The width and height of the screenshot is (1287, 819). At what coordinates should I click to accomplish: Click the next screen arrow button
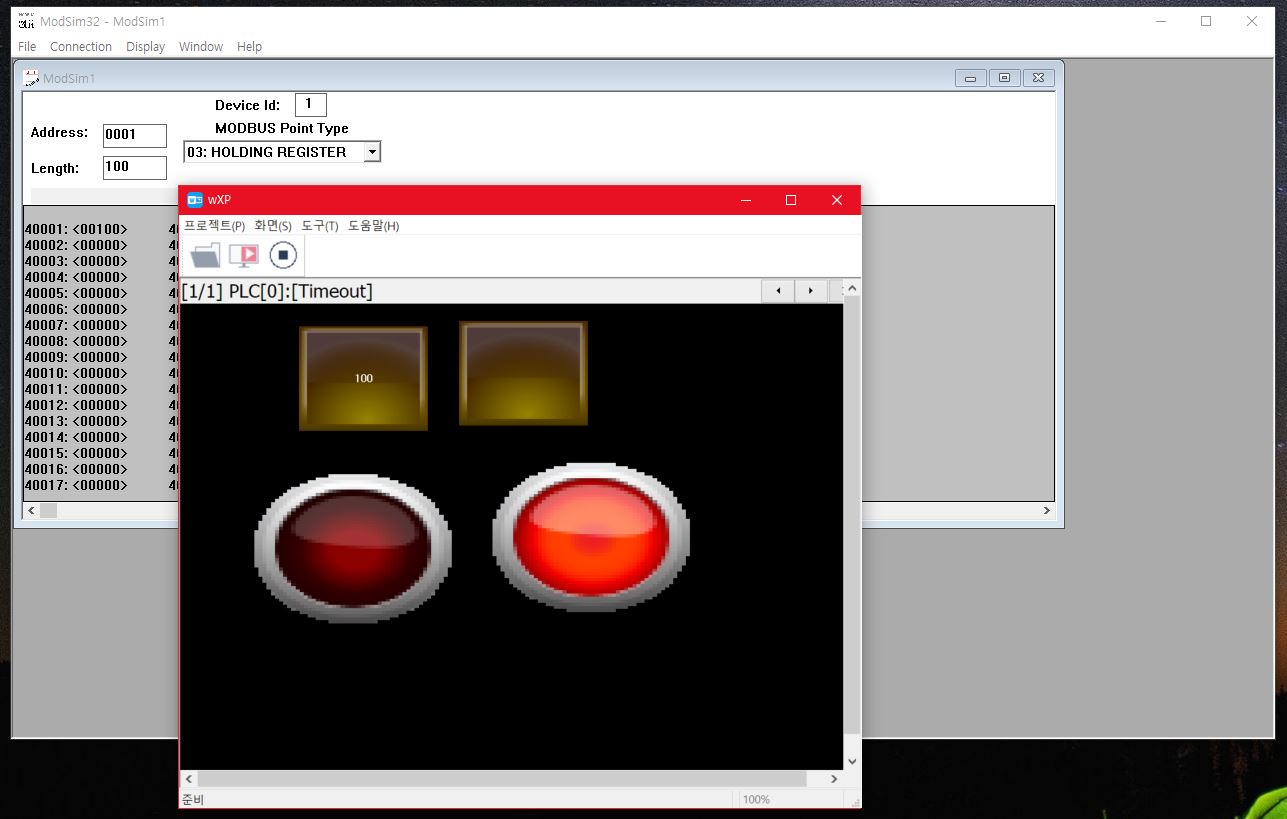tap(811, 291)
